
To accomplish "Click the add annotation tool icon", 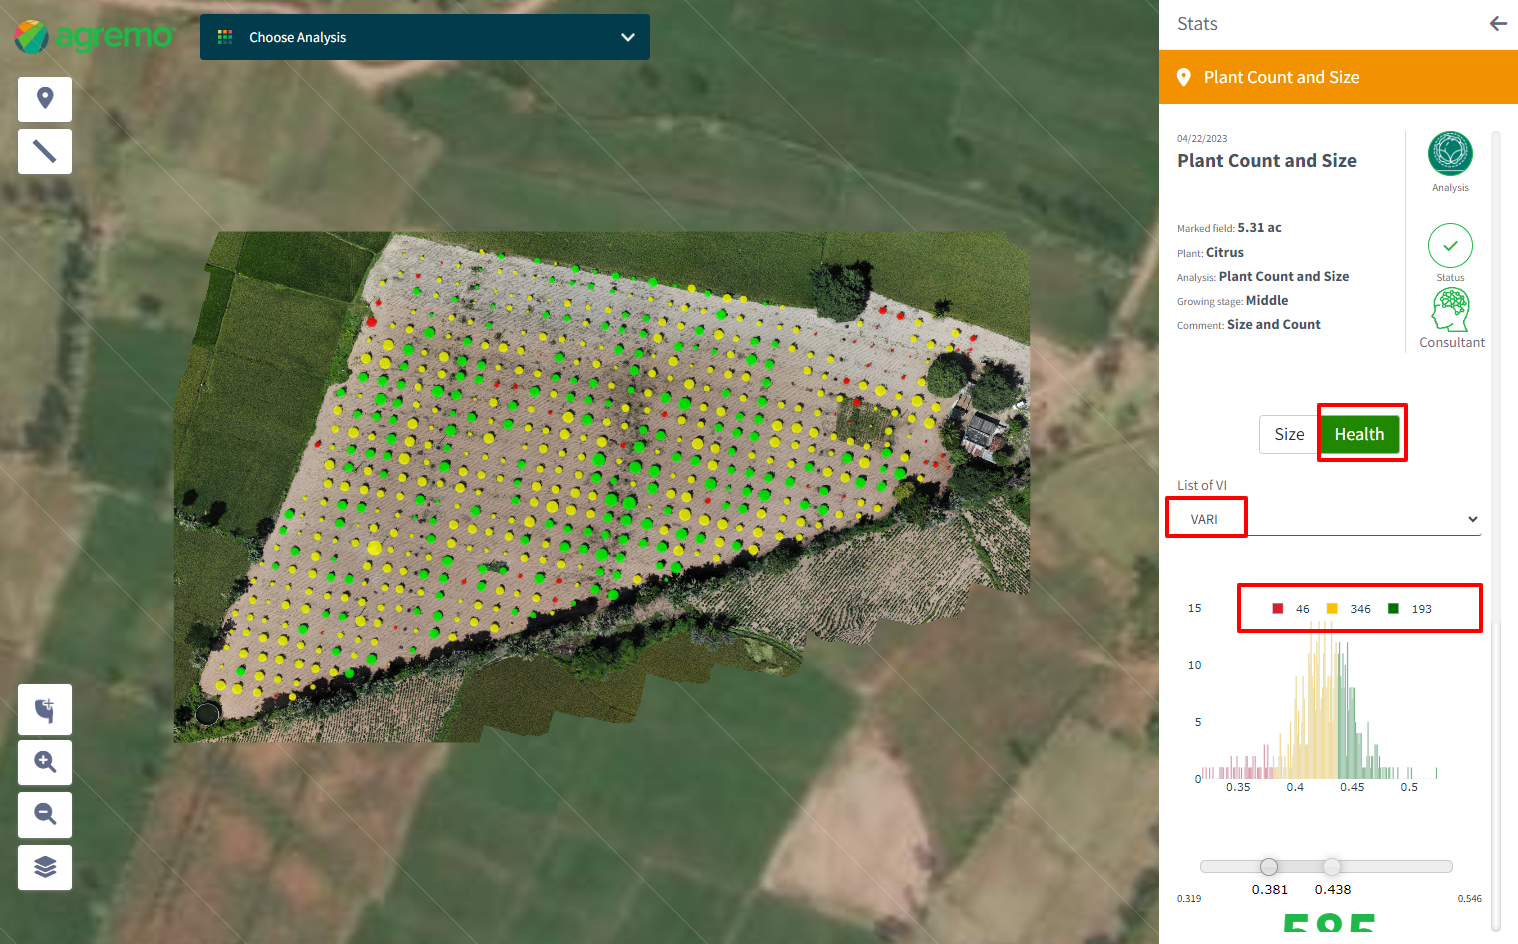I will click(45, 710).
